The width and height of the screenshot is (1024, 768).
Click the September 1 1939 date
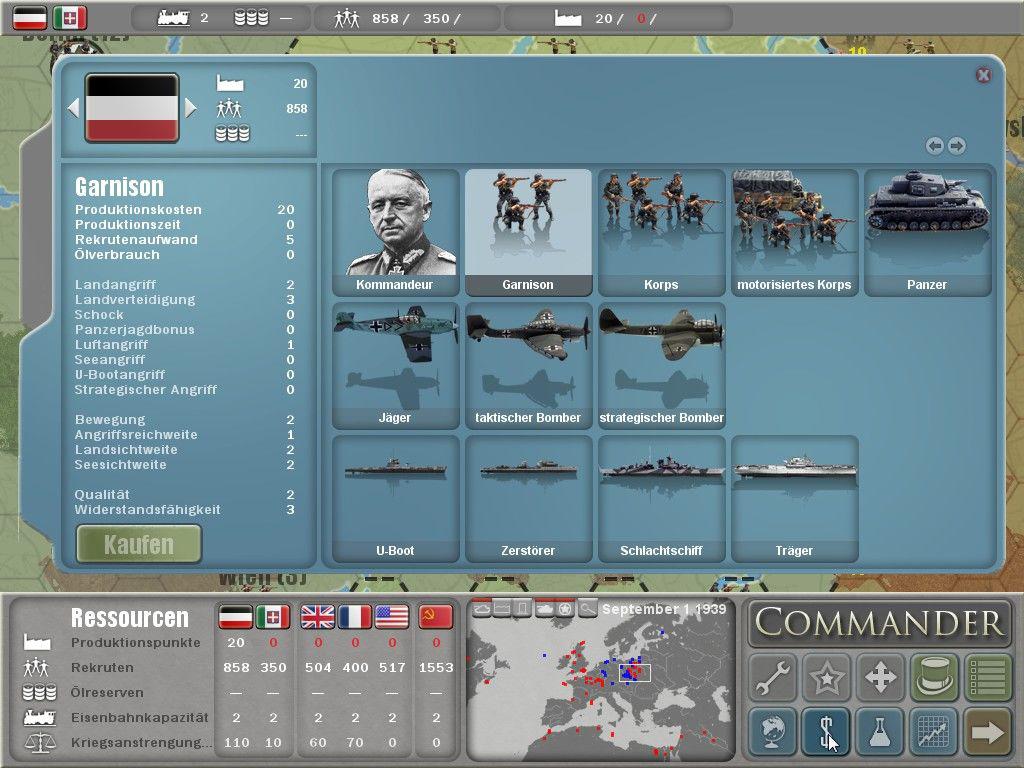tap(664, 609)
